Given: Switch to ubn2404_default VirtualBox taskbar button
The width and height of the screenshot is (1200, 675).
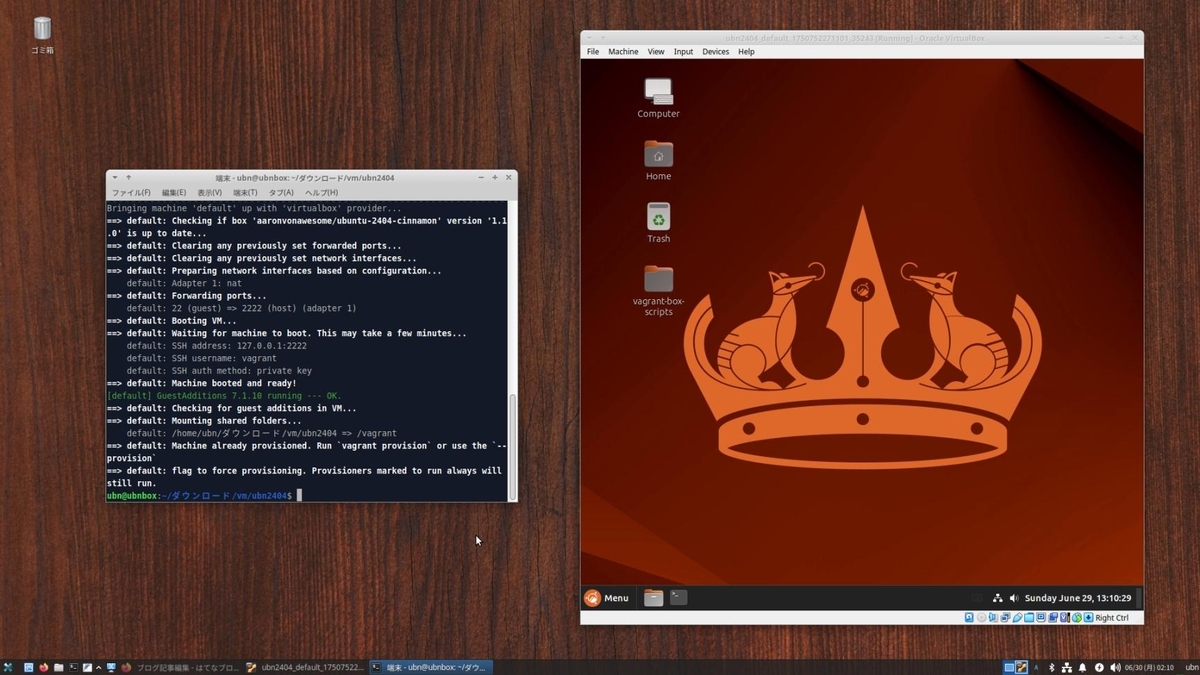Looking at the screenshot, I should 306,667.
